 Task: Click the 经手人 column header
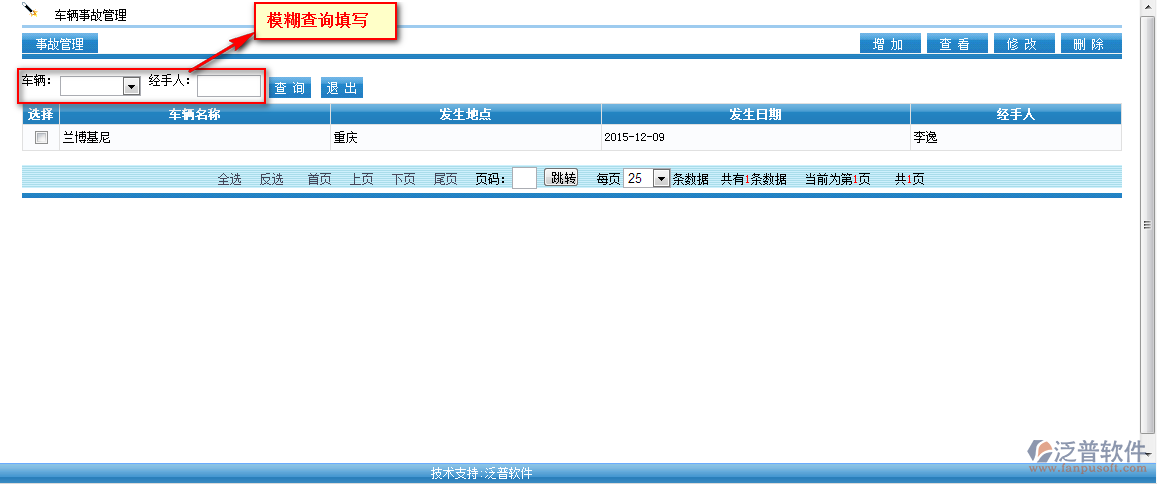tap(1016, 114)
